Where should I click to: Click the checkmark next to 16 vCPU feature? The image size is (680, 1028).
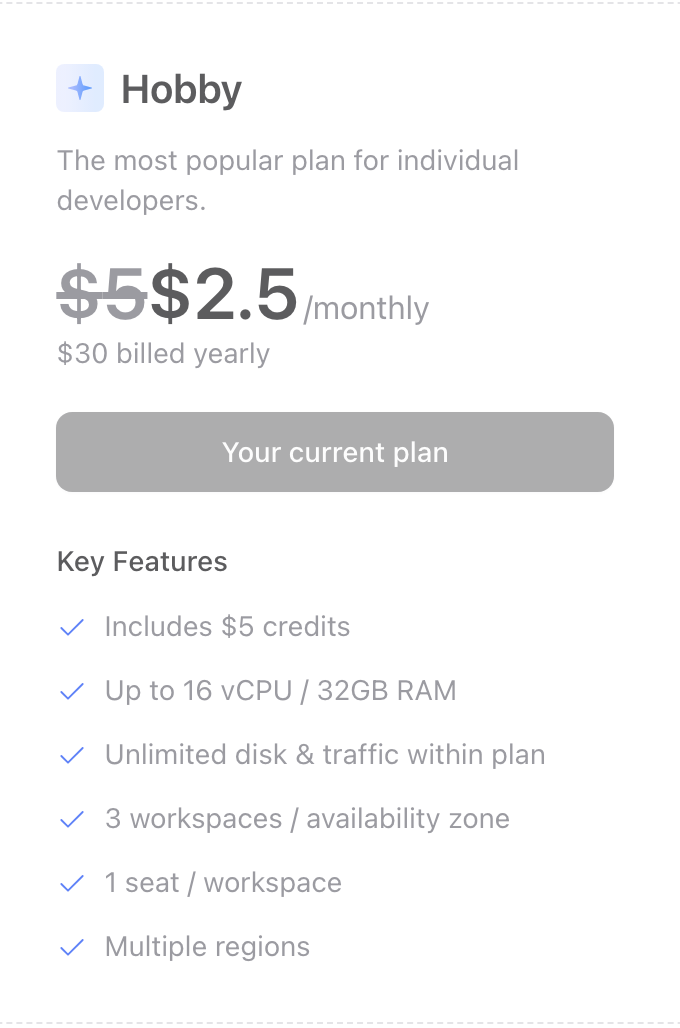[71, 691]
